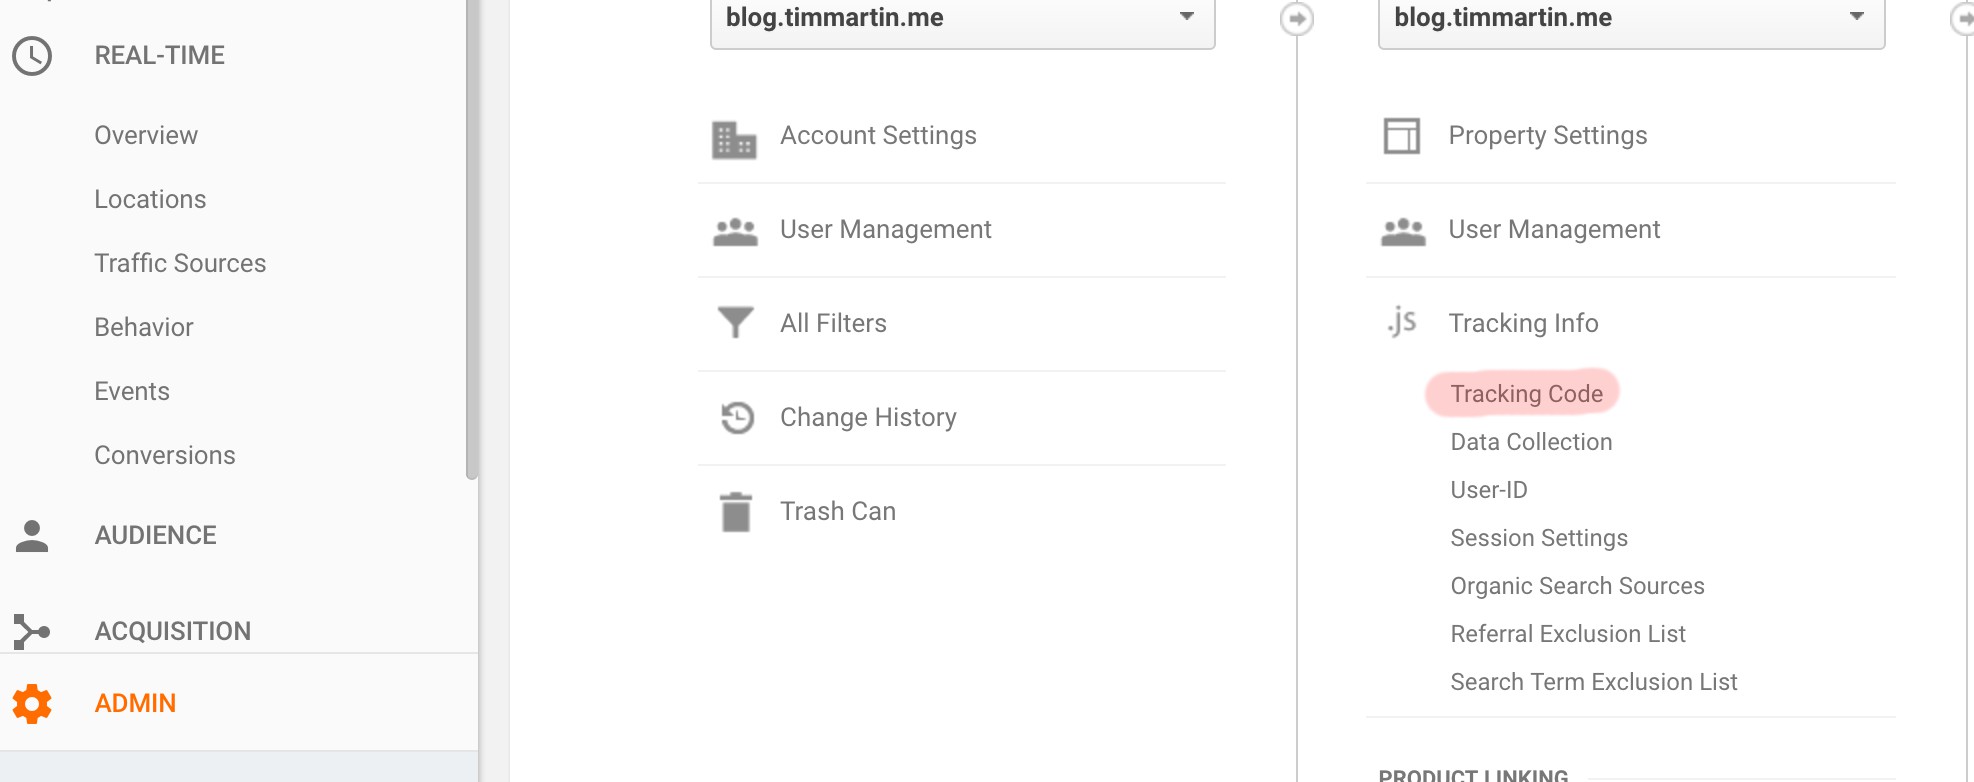Click the All Filters funnel icon
This screenshot has height=782, width=1974.
coord(736,322)
